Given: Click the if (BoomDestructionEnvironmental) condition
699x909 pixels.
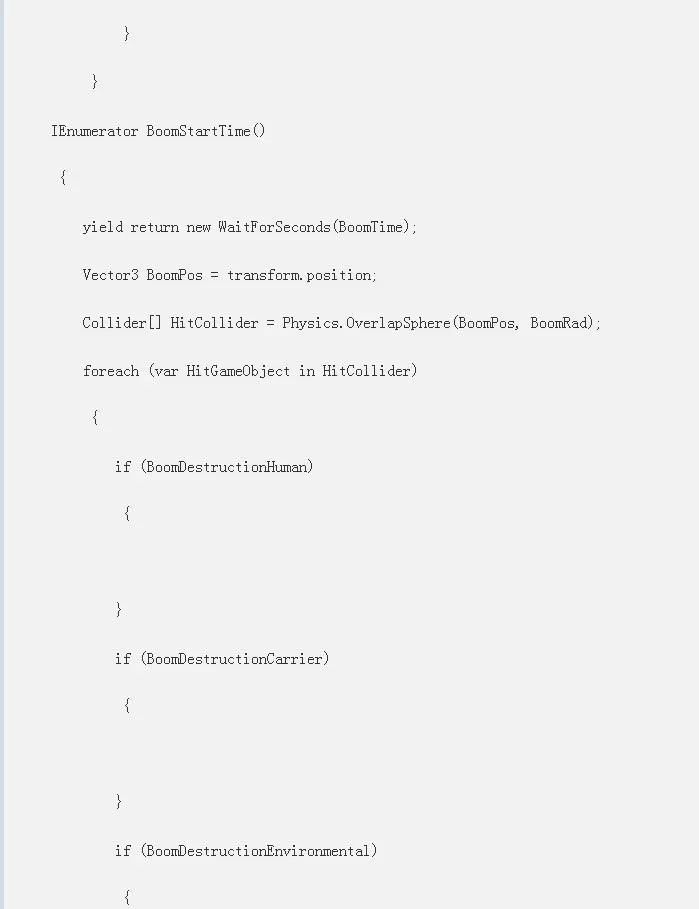Looking at the screenshot, I should tap(246, 850).
